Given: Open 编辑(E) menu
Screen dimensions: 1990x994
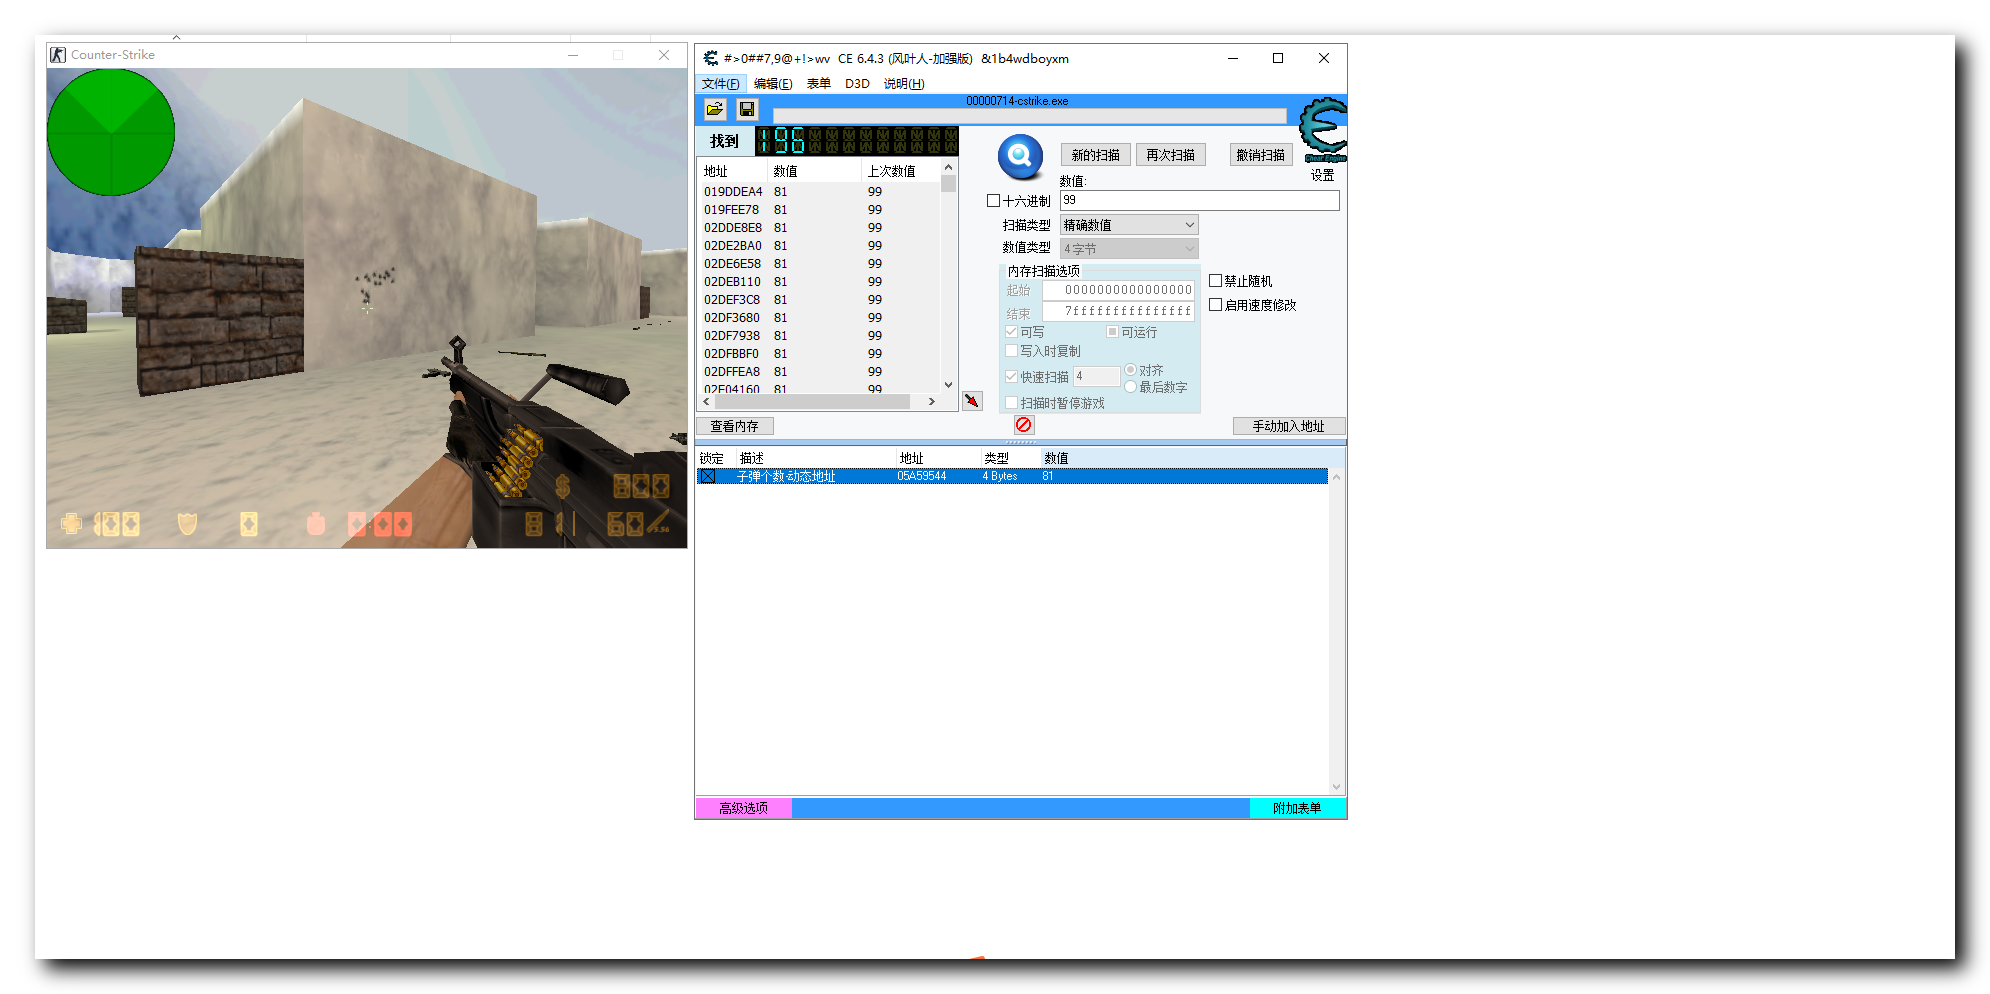Looking at the screenshot, I should pyautogui.click(x=773, y=84).
